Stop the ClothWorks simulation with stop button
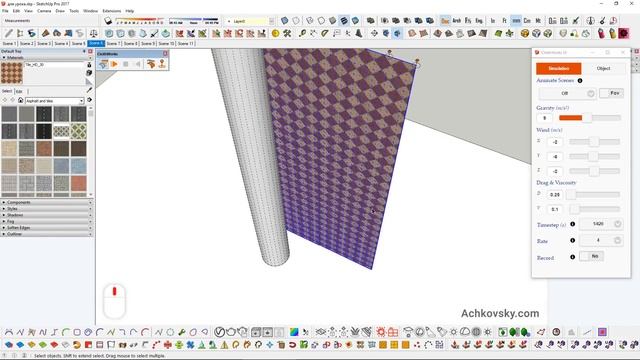This screenshot has width=640, height=360. pos(126,64)
